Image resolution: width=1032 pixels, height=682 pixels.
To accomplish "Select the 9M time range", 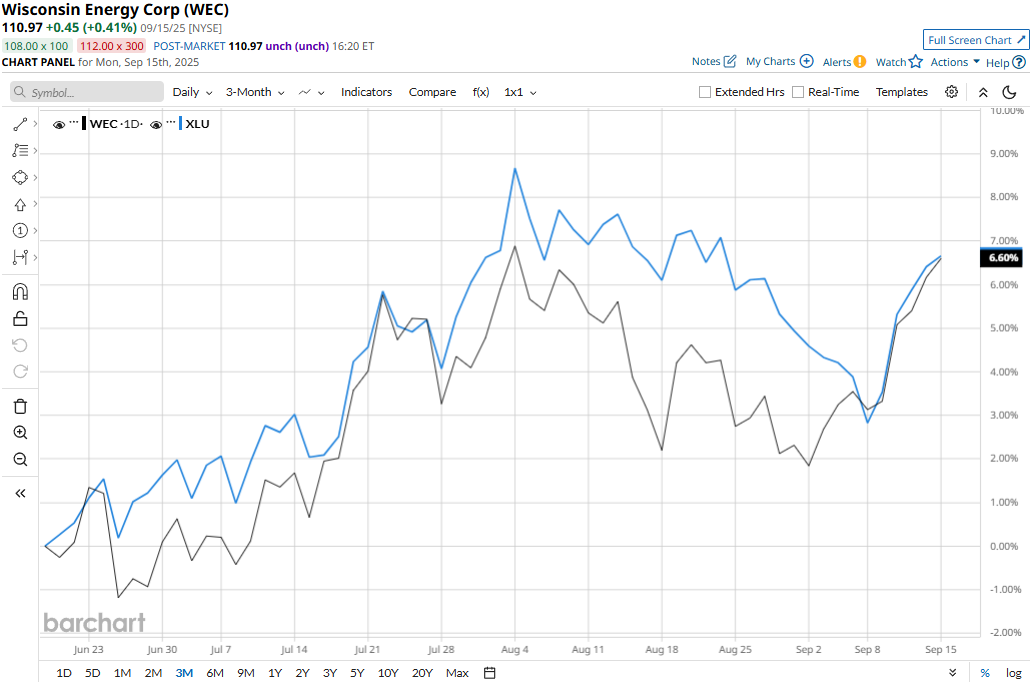I will [245, 673].
